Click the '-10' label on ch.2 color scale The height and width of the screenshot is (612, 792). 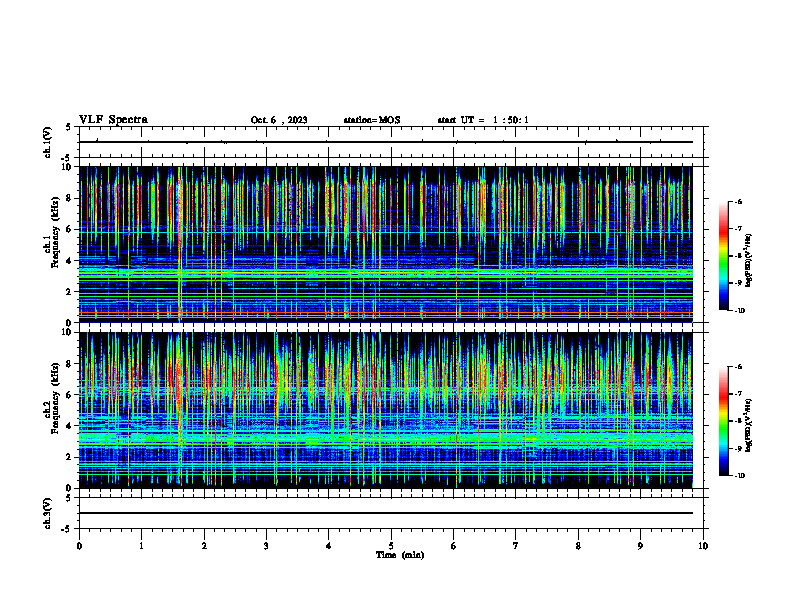click(739, 476)
